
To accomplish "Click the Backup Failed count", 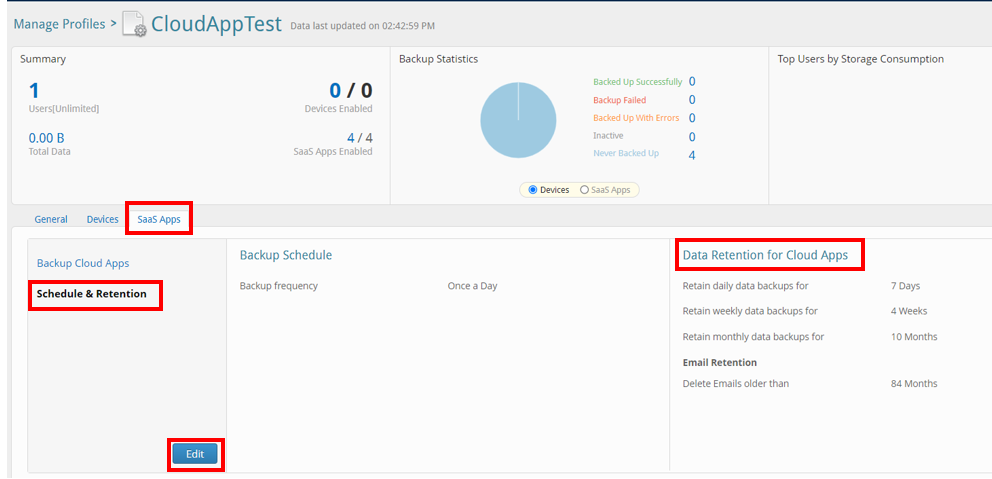I will 692,100.
